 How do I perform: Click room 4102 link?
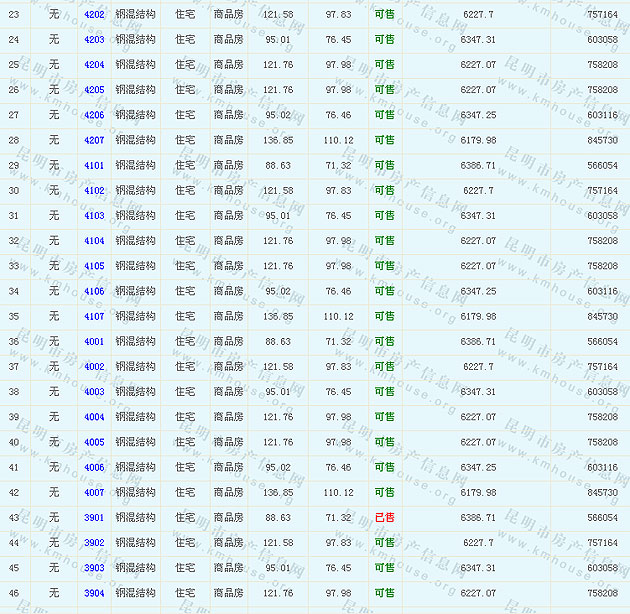coord(94,190)
